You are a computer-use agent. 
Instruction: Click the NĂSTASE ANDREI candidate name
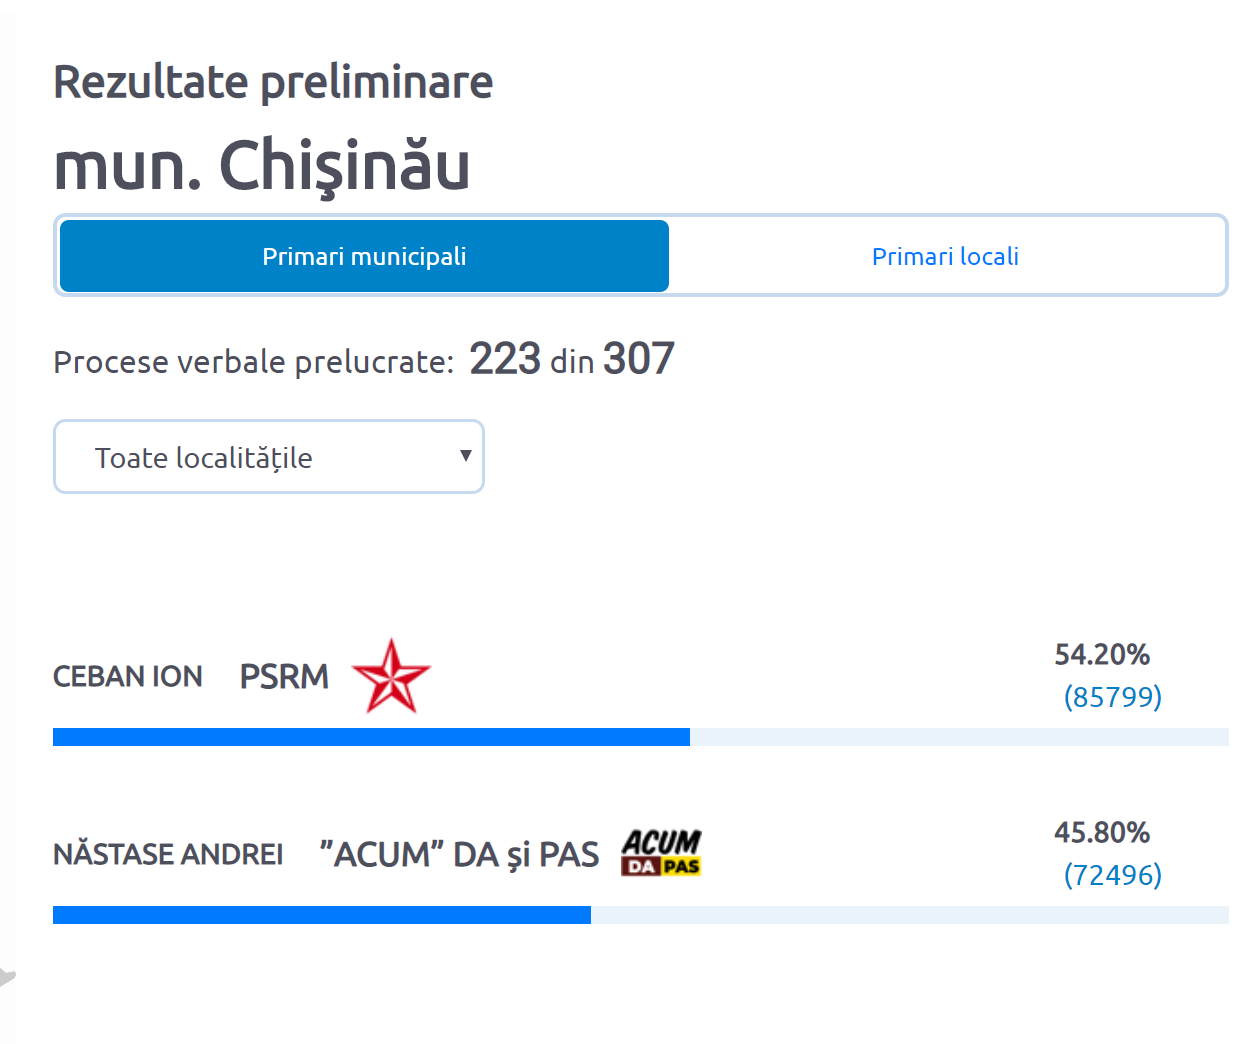168,855
